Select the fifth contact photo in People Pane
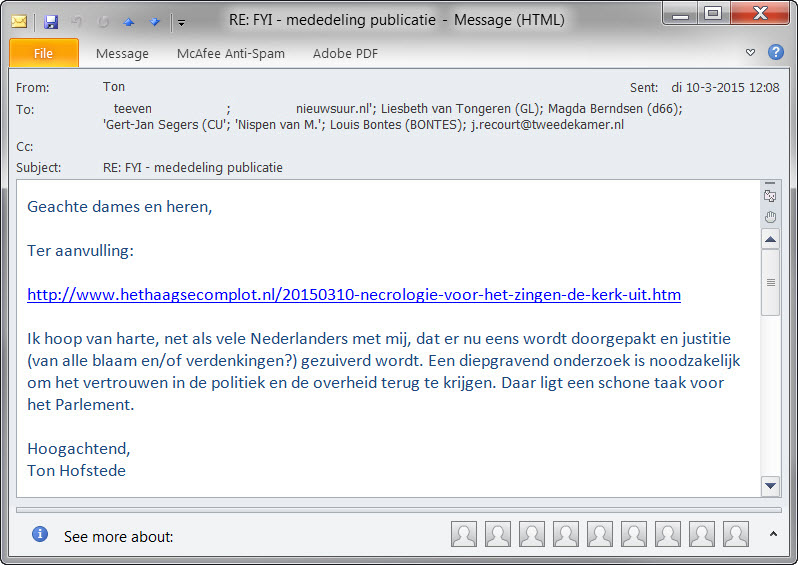 point(600,534)
